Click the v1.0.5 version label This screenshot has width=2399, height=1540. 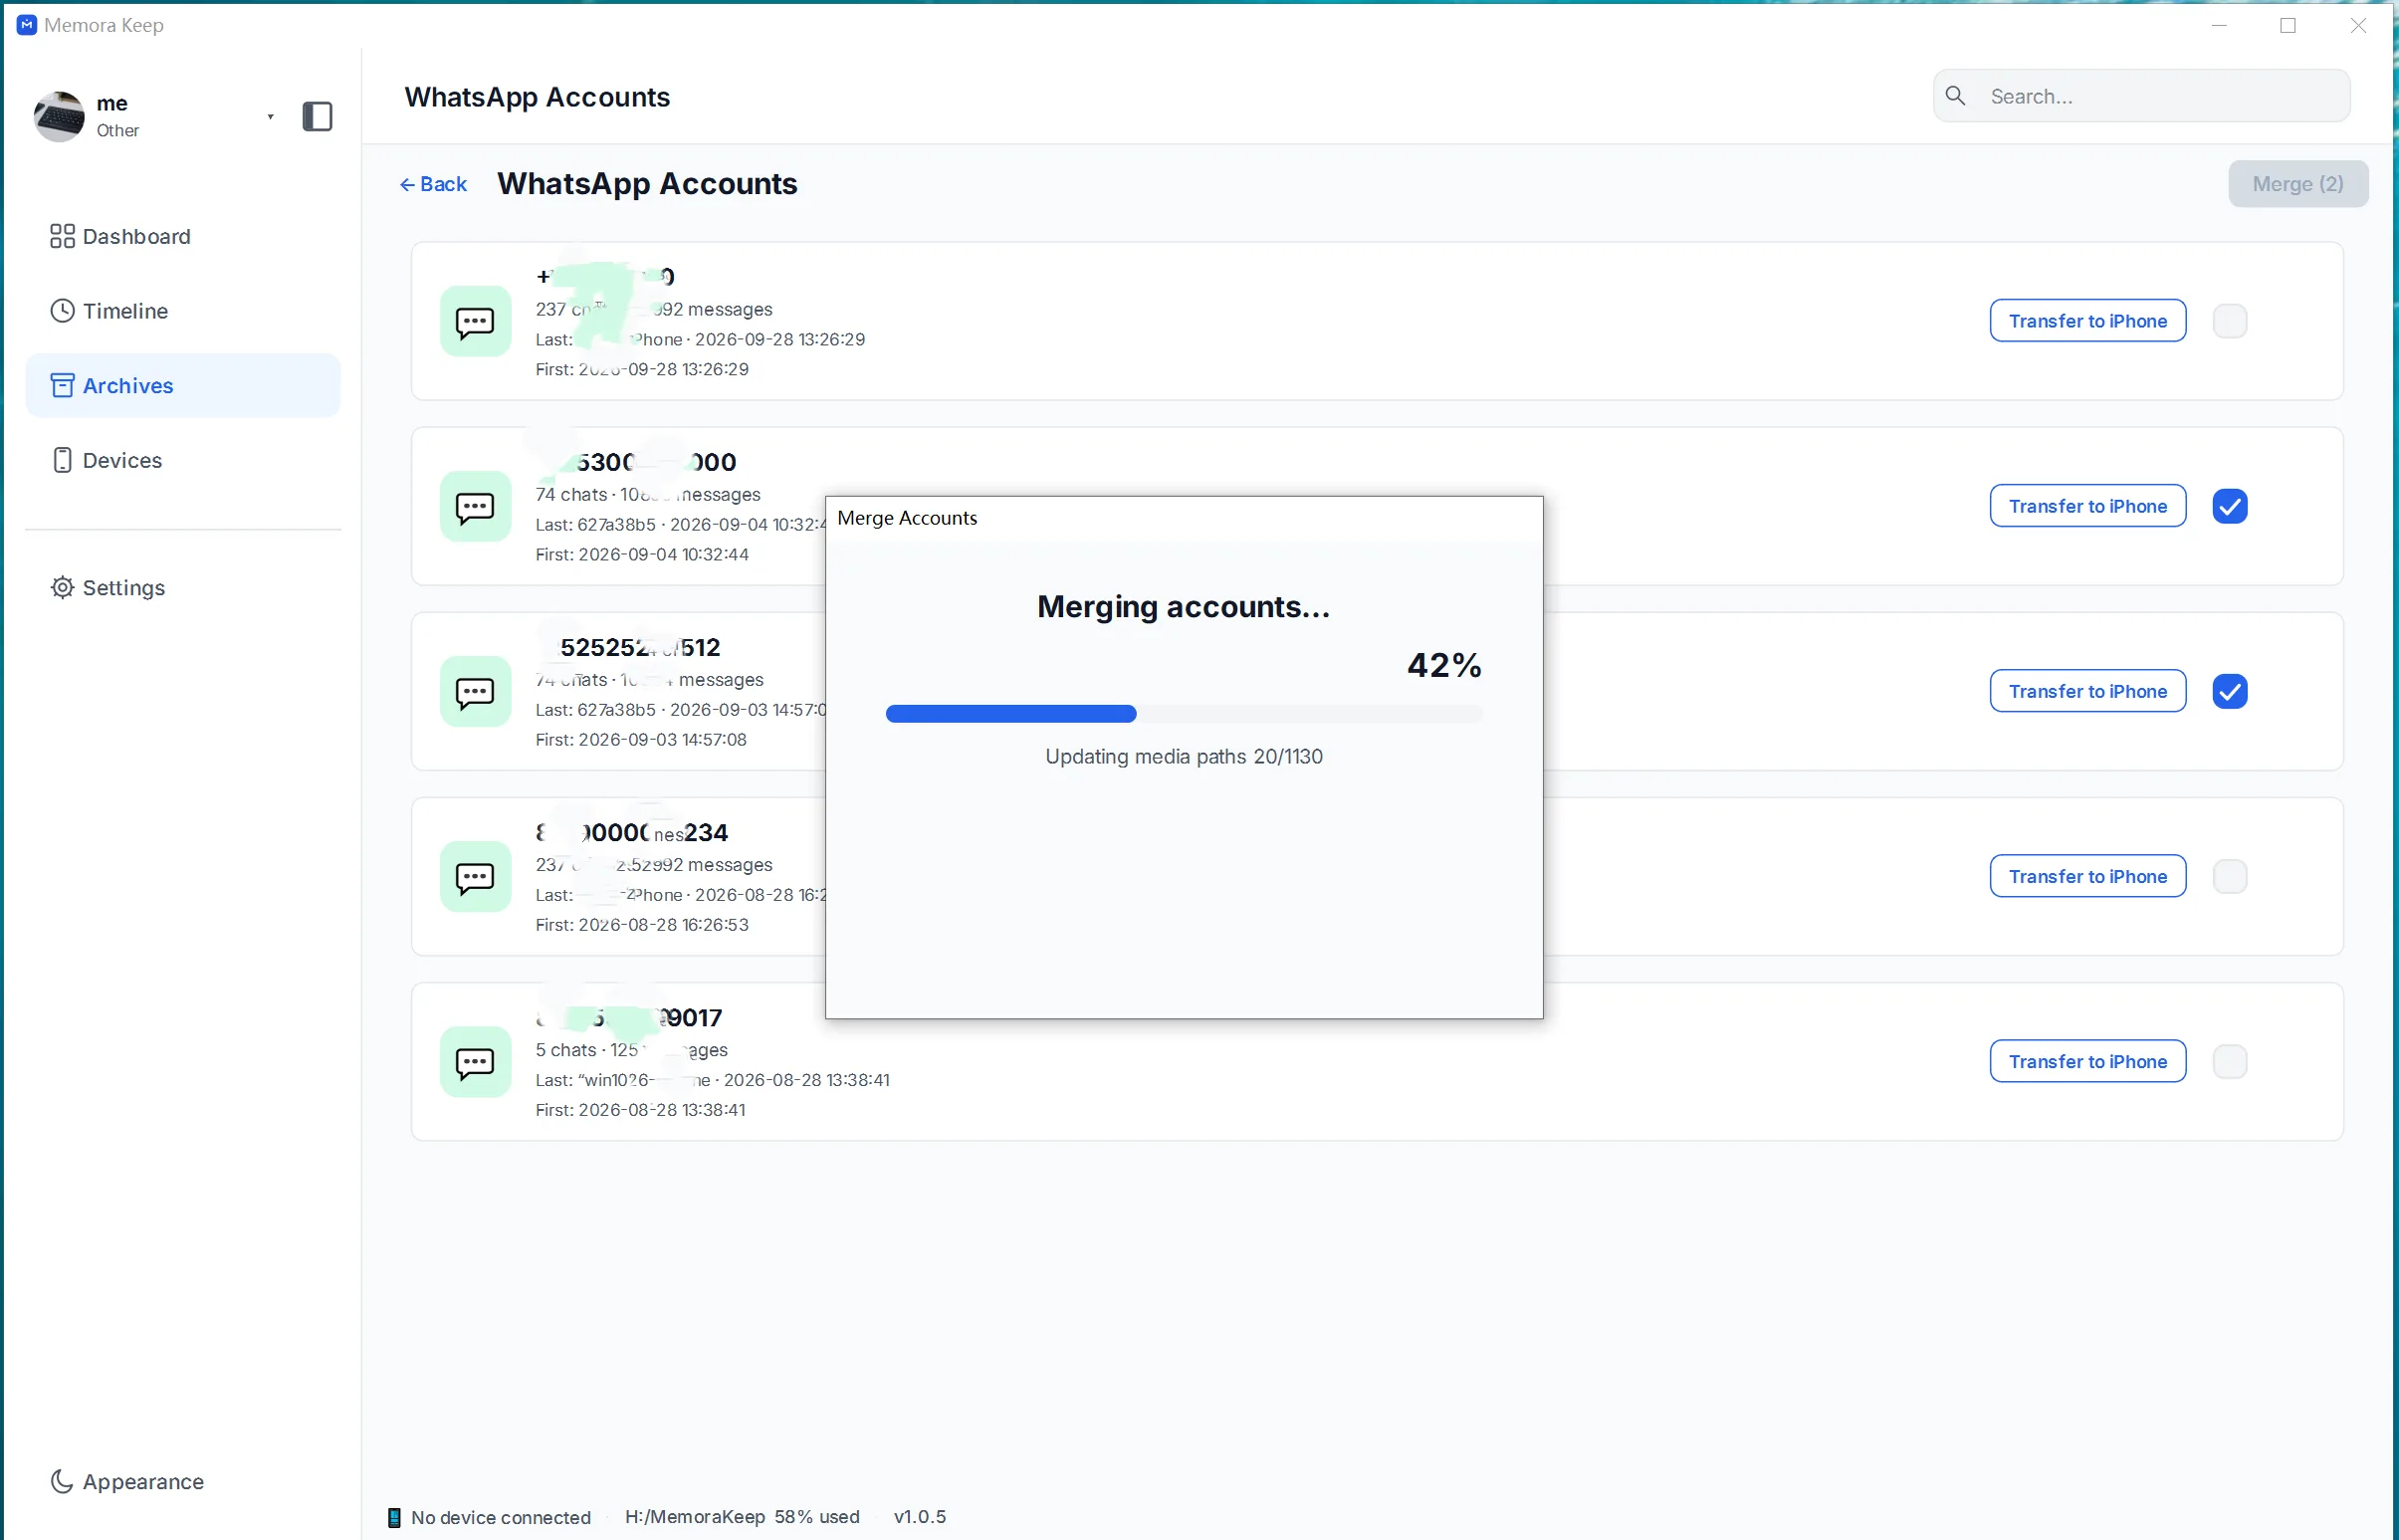(920, 1517)
